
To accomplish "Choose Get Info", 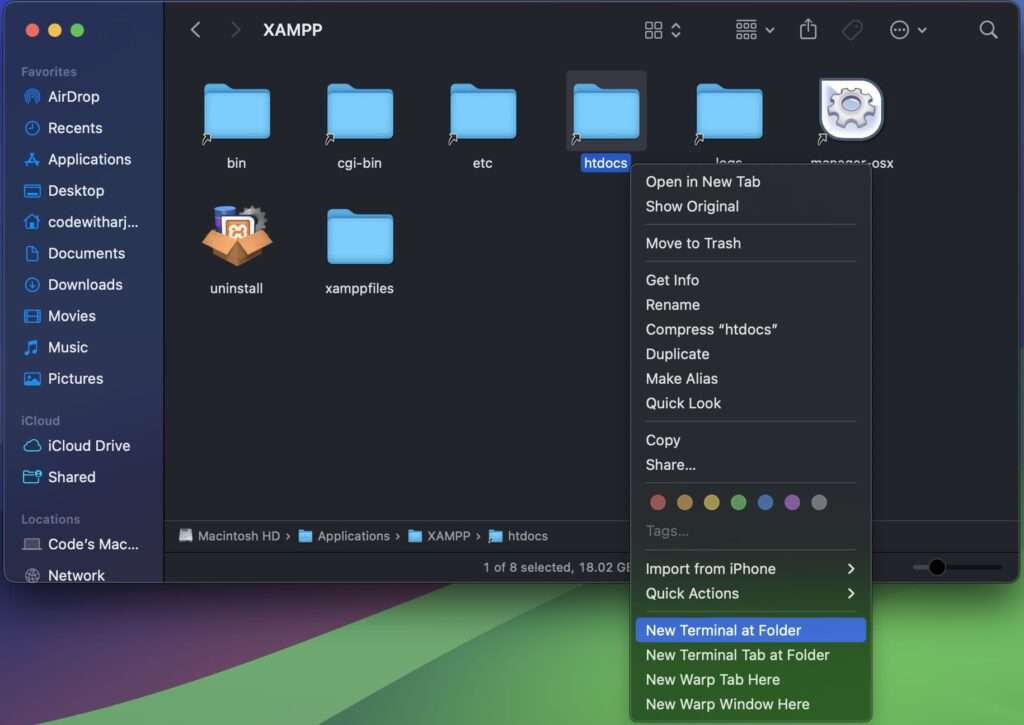I will point(750,280).
